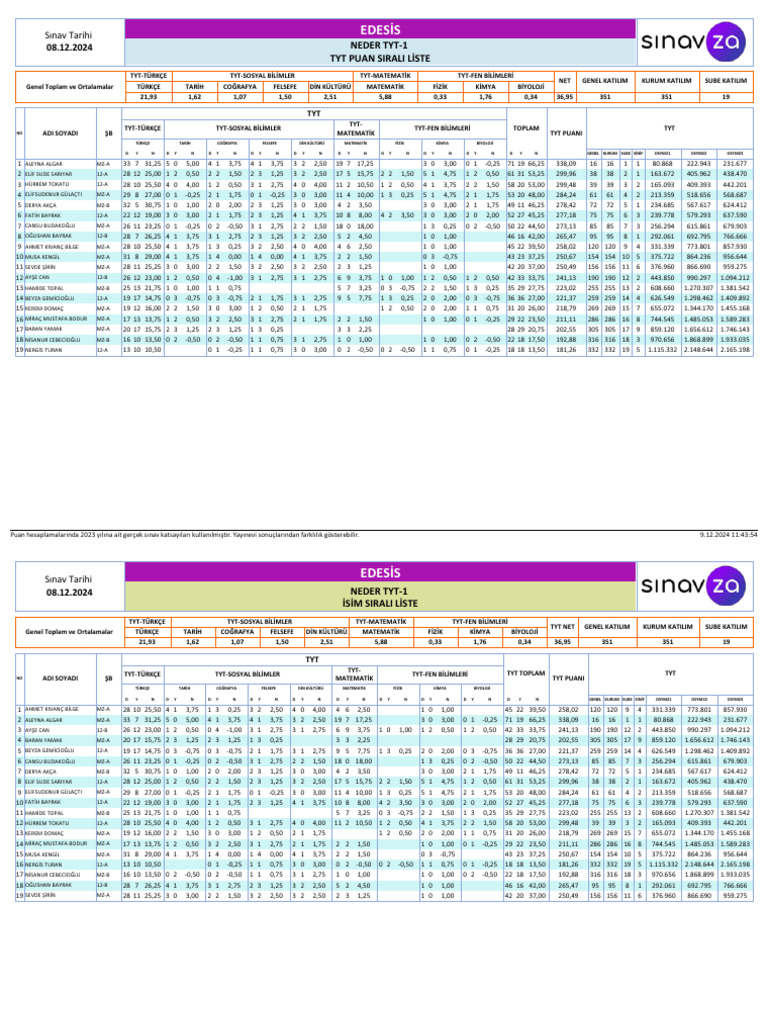The image size is (768, 1024).
Task: Click the sinavza logo on the first page
Action: tap(694, 42)
